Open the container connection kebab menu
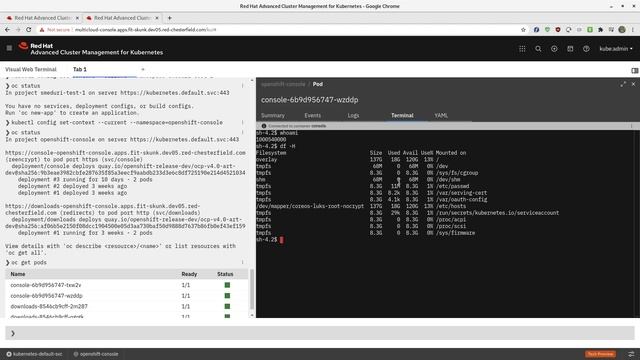 tap(631, 126)
